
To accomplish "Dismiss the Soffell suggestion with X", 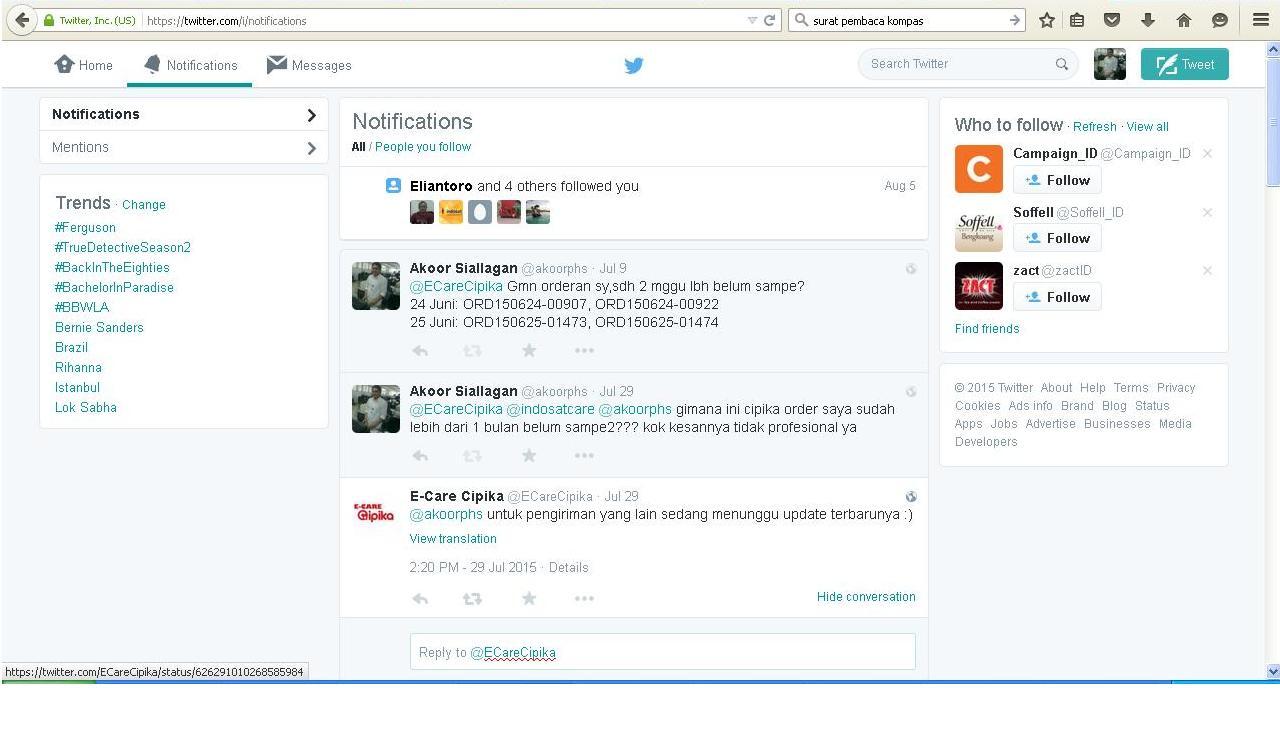I will 1207,212.
